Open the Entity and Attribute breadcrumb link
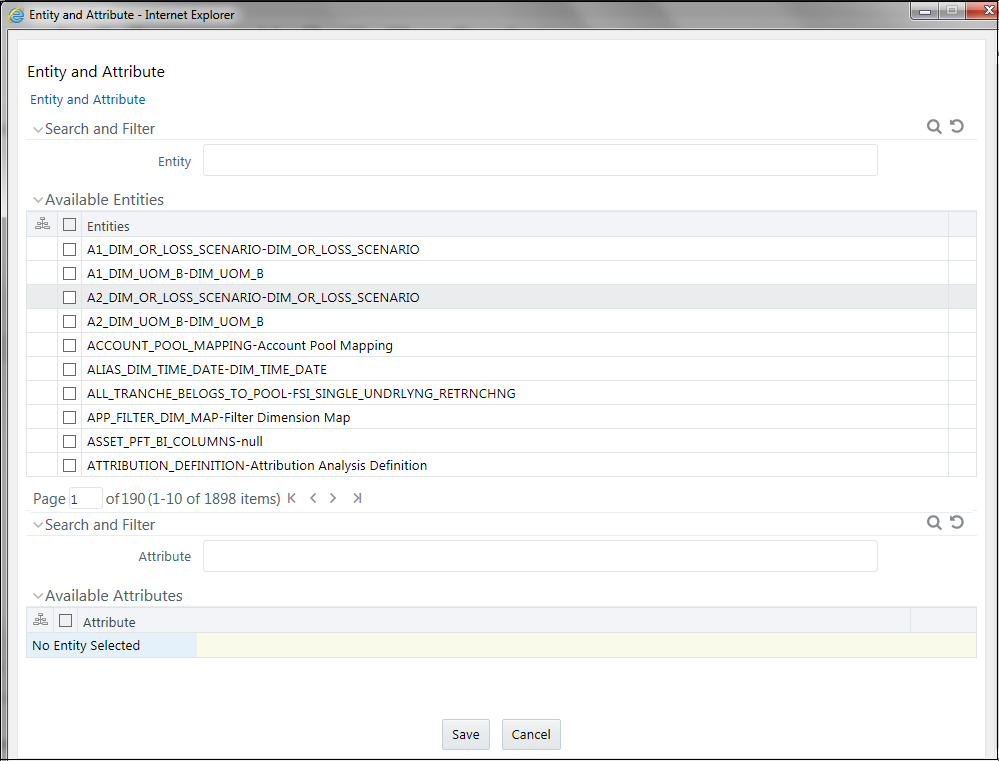The height and width of the screenshot is (761, 999). pos(87,99)
